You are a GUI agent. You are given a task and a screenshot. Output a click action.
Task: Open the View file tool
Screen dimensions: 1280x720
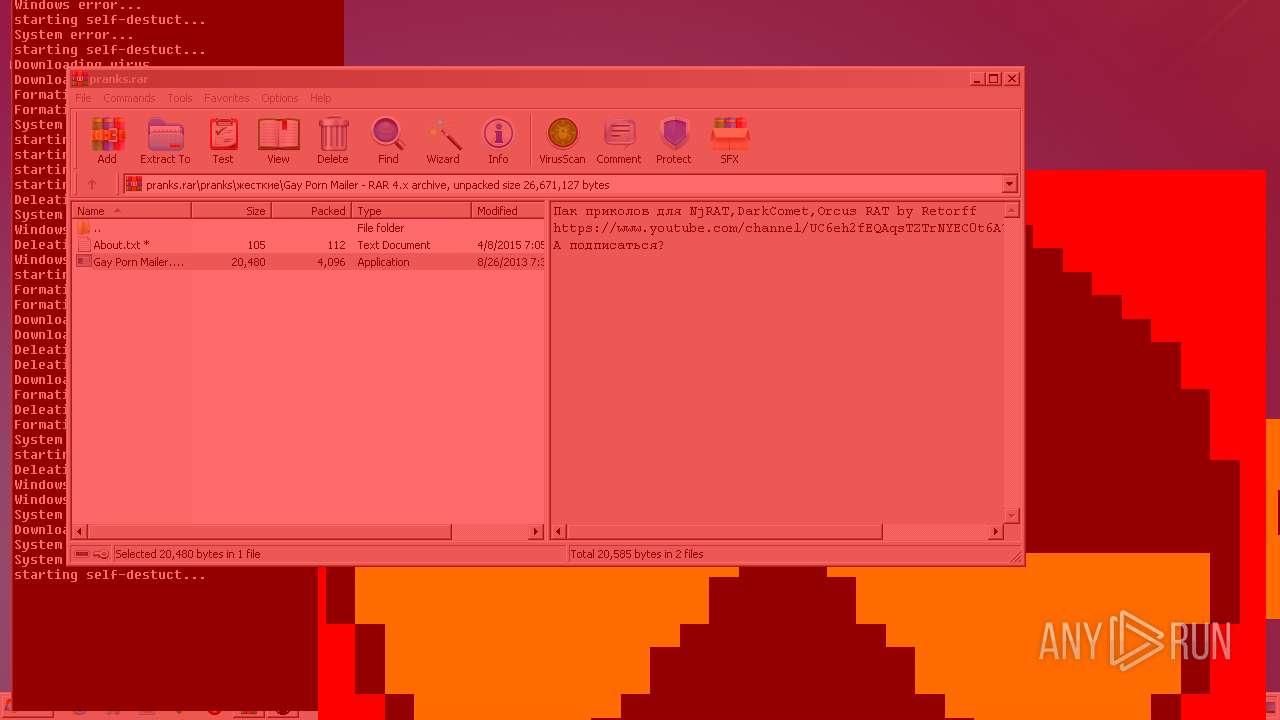point(278,141)
